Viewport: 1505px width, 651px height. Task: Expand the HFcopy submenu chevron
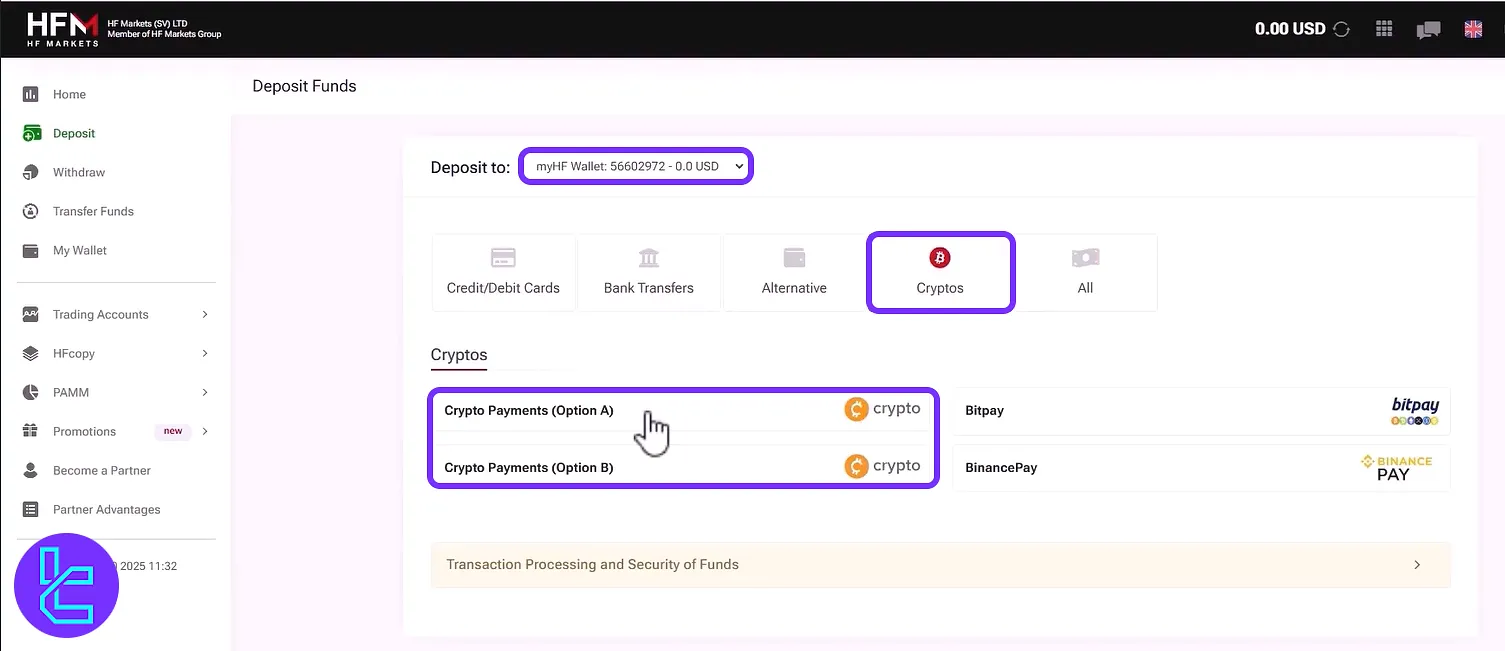[x=205, y=353]
